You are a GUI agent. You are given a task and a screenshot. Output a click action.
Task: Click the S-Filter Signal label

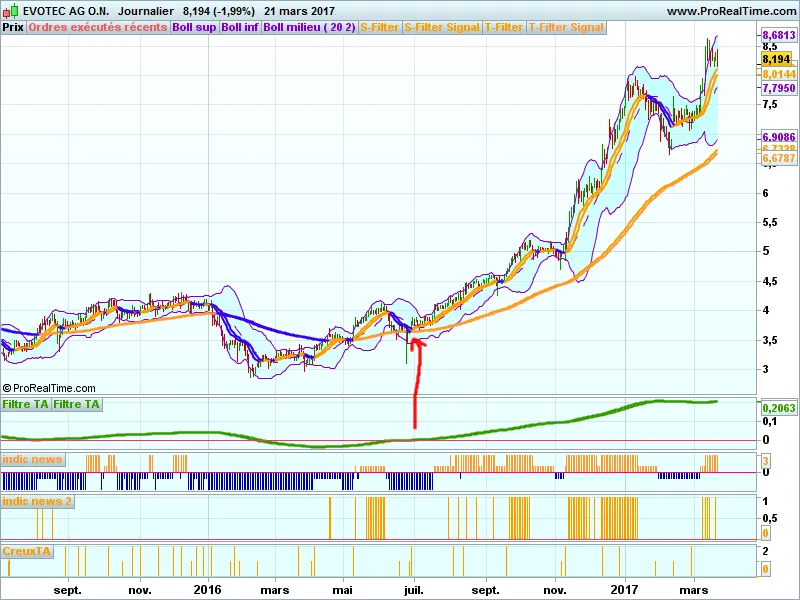point(442,27)
